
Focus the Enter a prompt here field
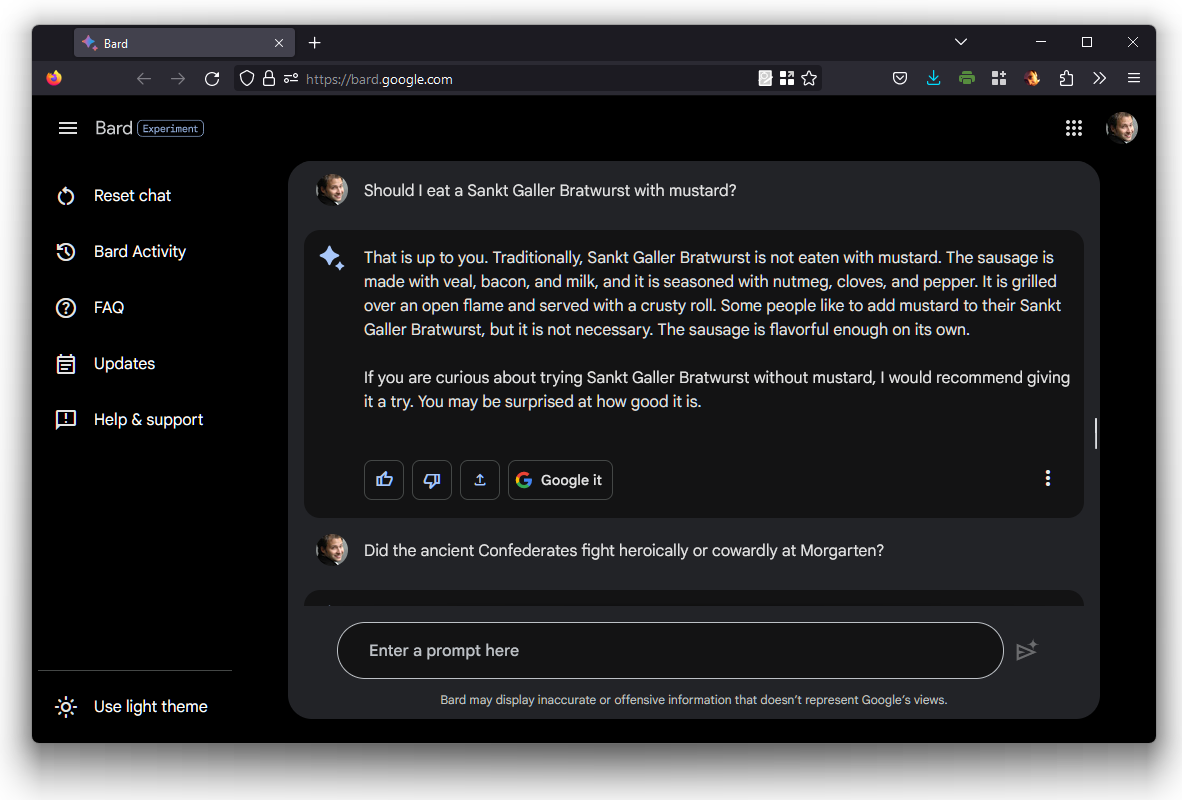tap(670, 650)
